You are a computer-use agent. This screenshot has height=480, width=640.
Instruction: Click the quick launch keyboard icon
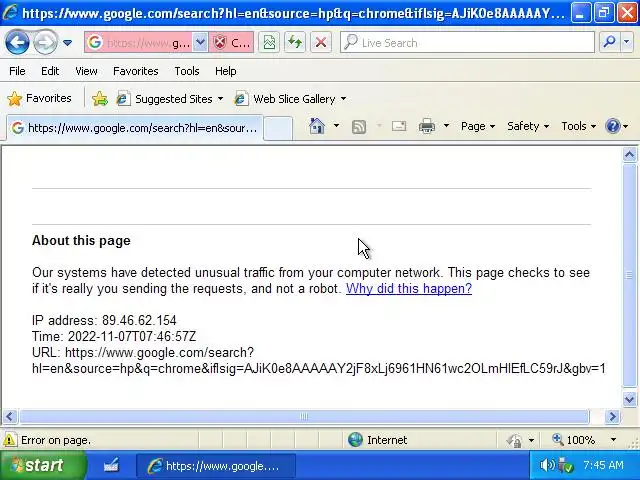tap(111, 465)
